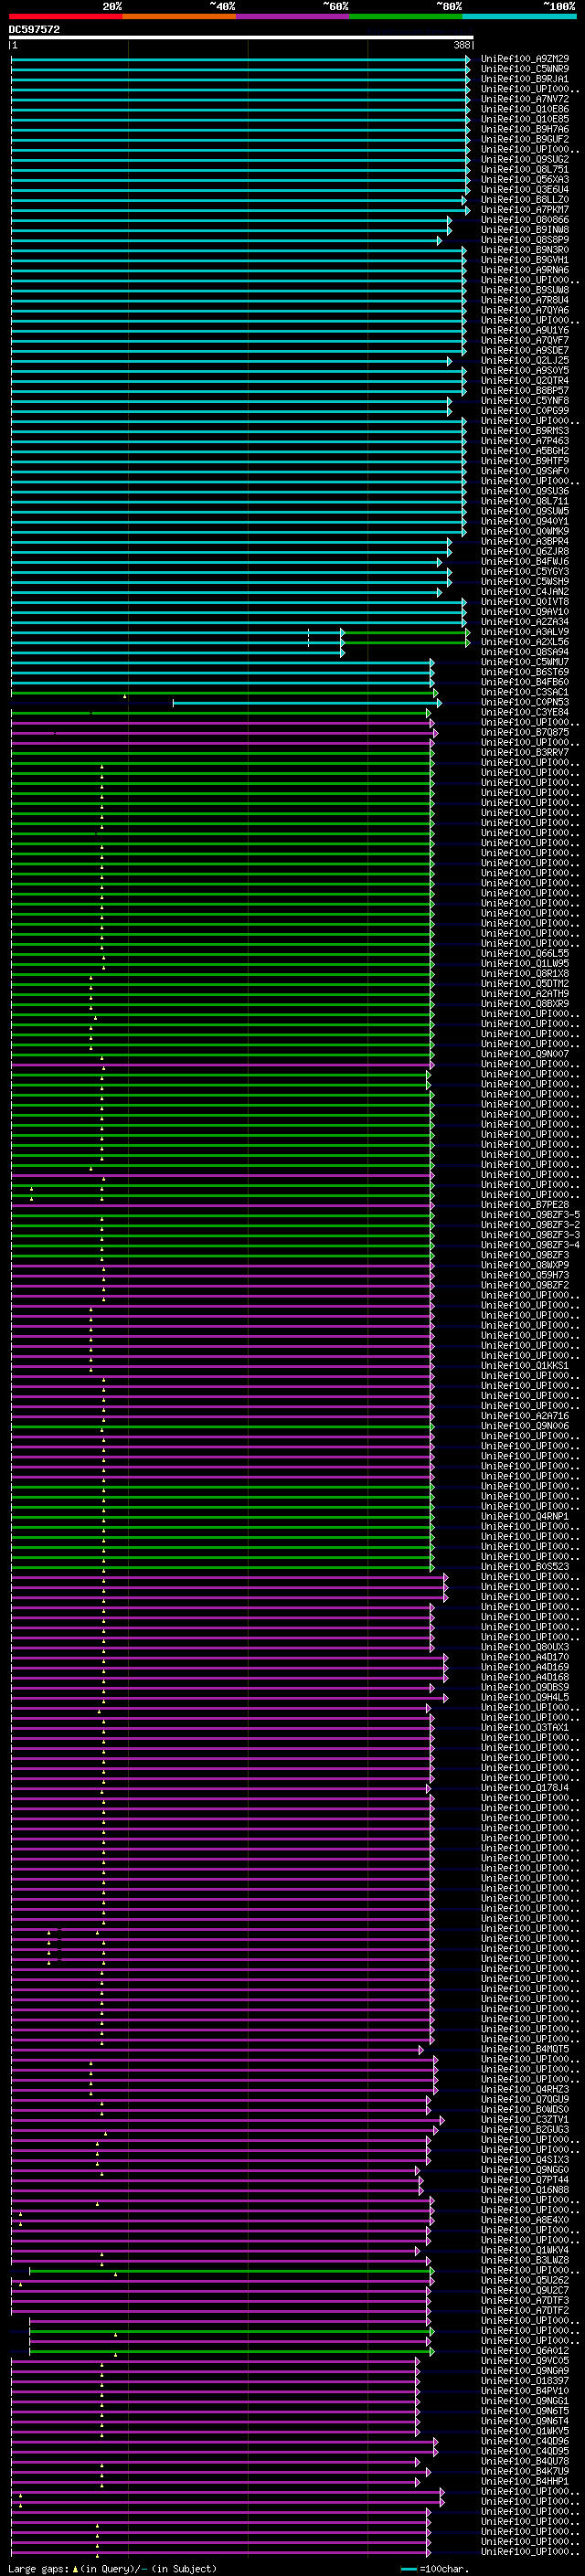
Task: Select the query name DC597572
Action: (34, 29)
